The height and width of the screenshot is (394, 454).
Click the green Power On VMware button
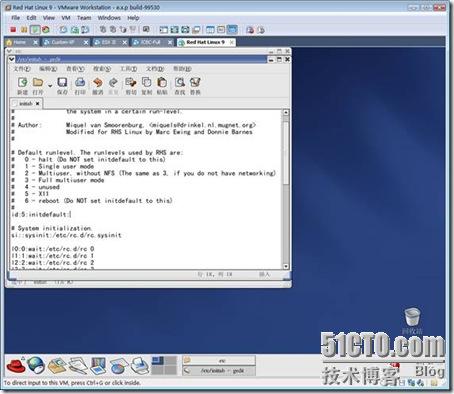(35, 30)
